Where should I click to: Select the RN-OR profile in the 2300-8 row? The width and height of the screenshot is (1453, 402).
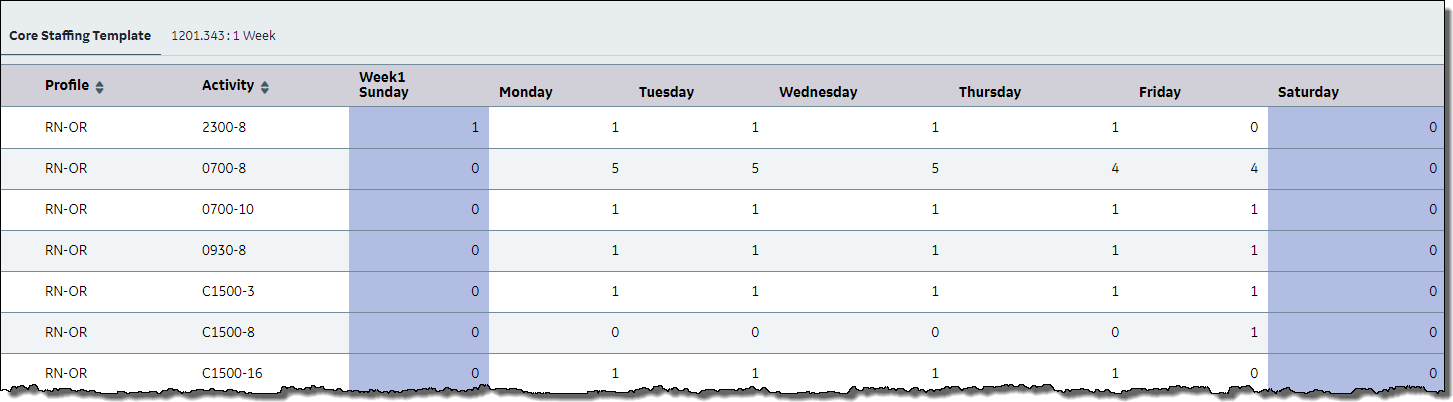tap(66, 128)
